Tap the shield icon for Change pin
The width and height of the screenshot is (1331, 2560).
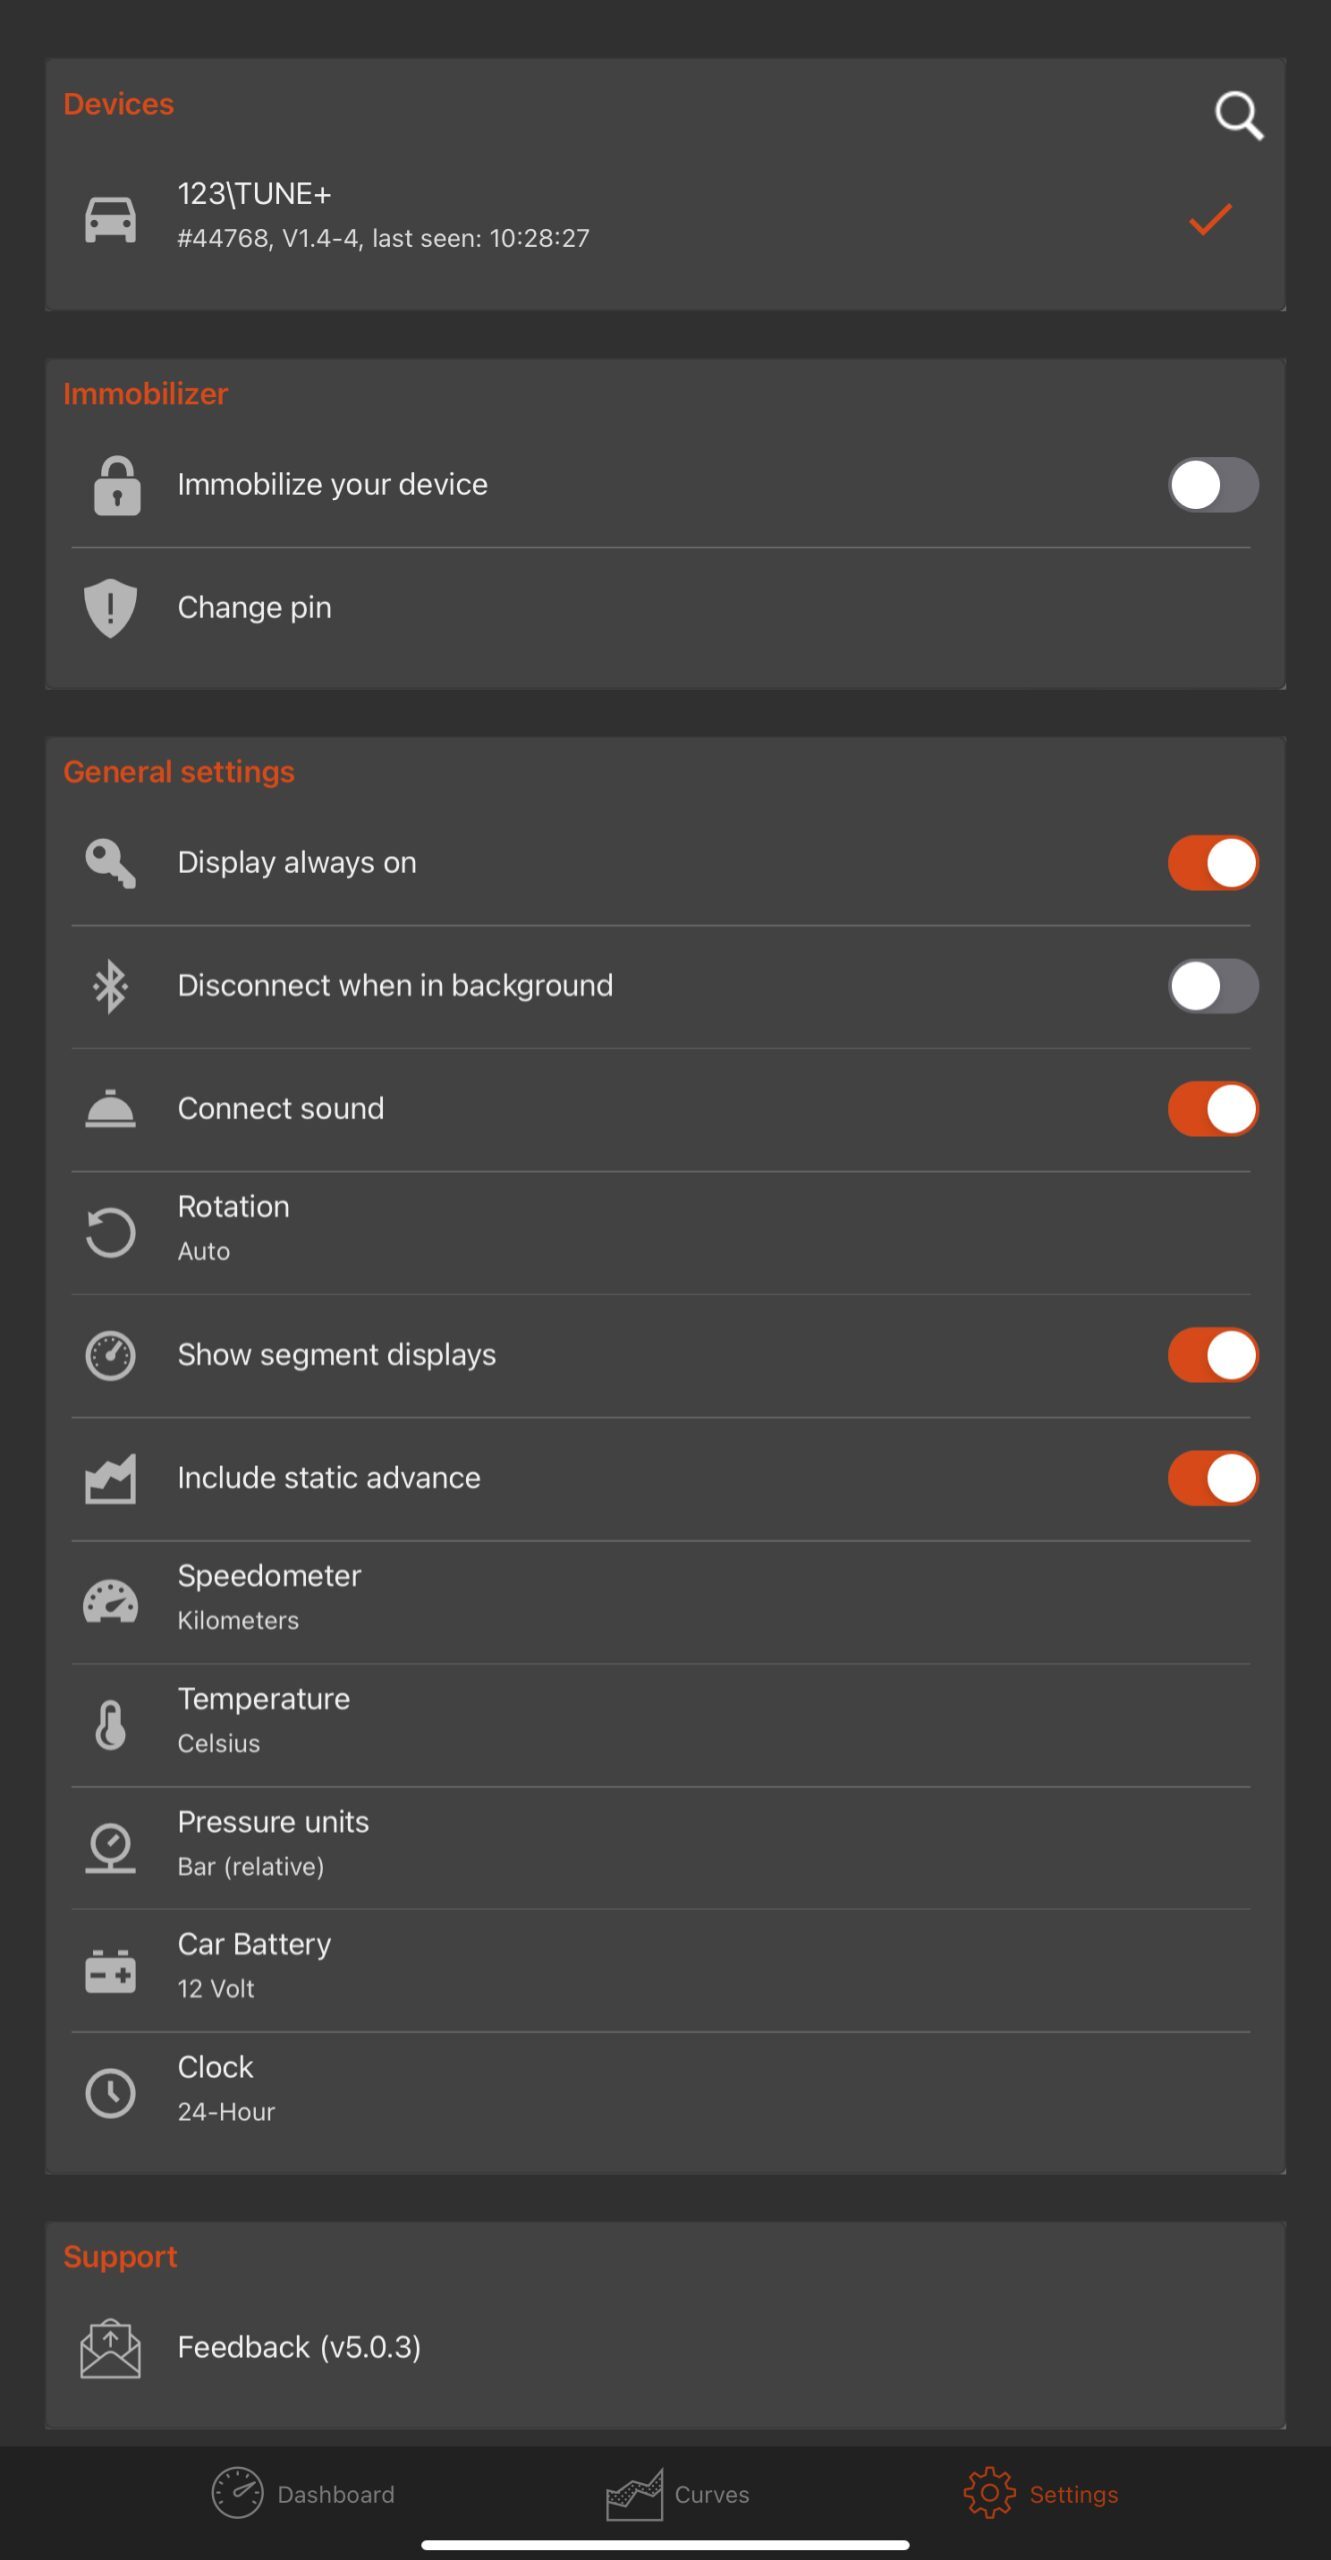coord(110,608)
